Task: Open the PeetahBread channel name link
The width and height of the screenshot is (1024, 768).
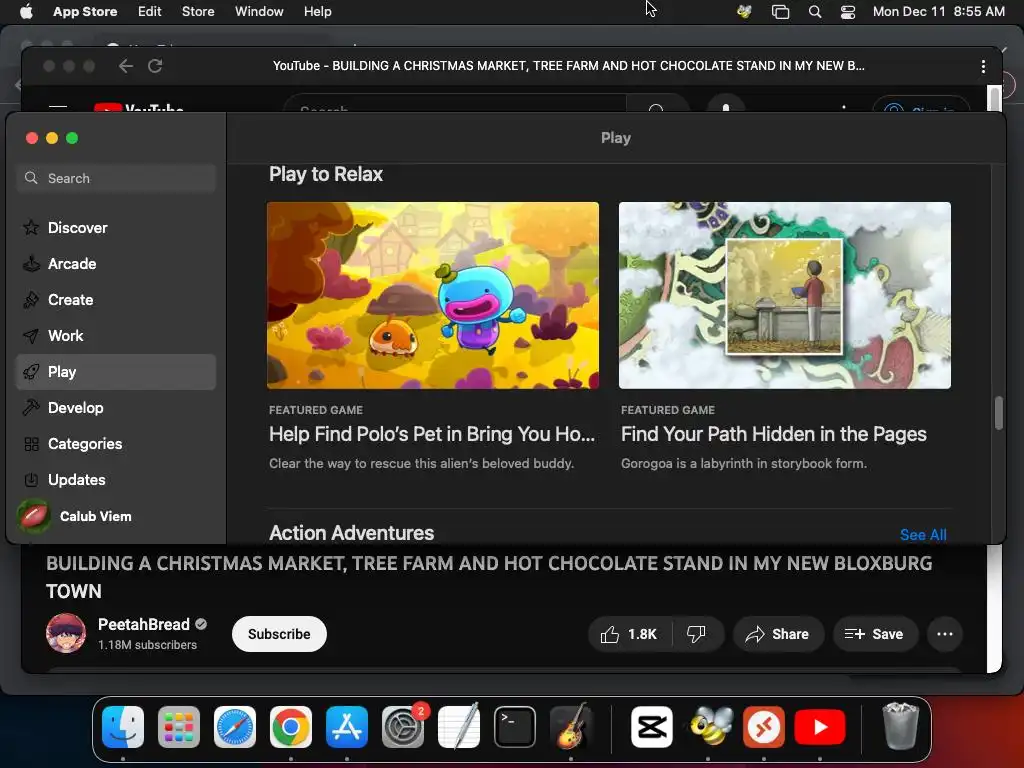Action: pyautogui.click(x=144, y=624)
